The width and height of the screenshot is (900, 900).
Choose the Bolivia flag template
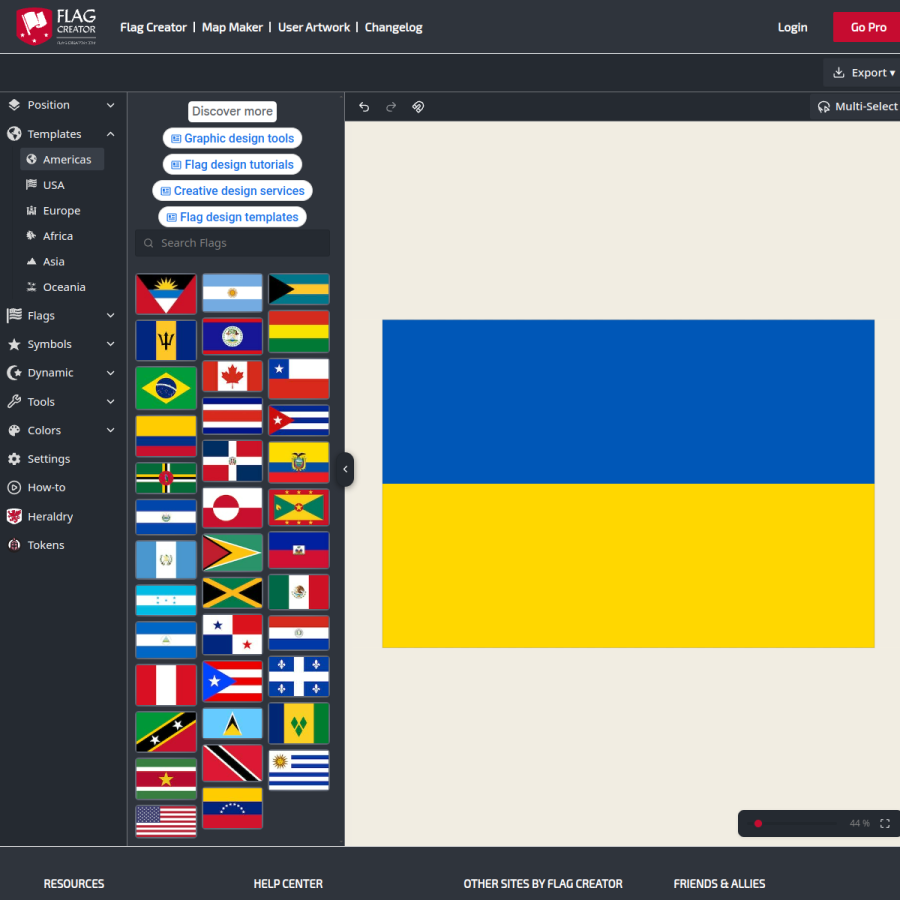(x=298, y=331)
